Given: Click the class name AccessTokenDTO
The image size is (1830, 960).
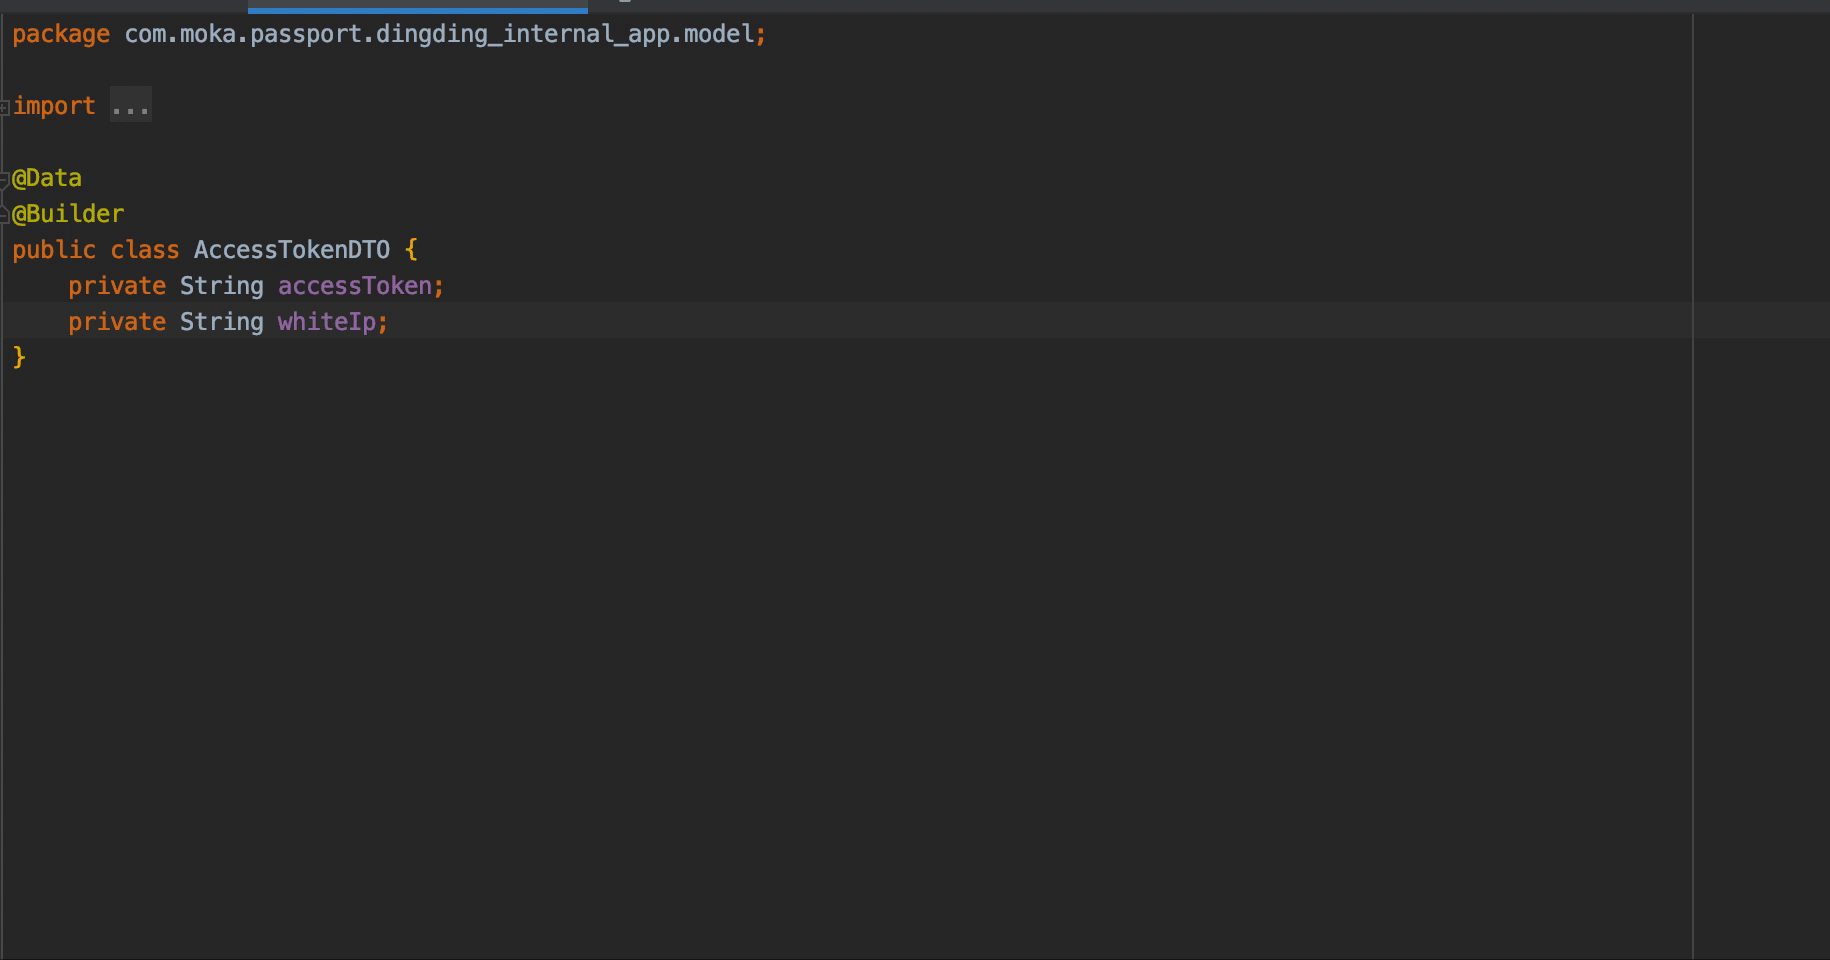Looking at the screenshot, I should click(291, 249).
